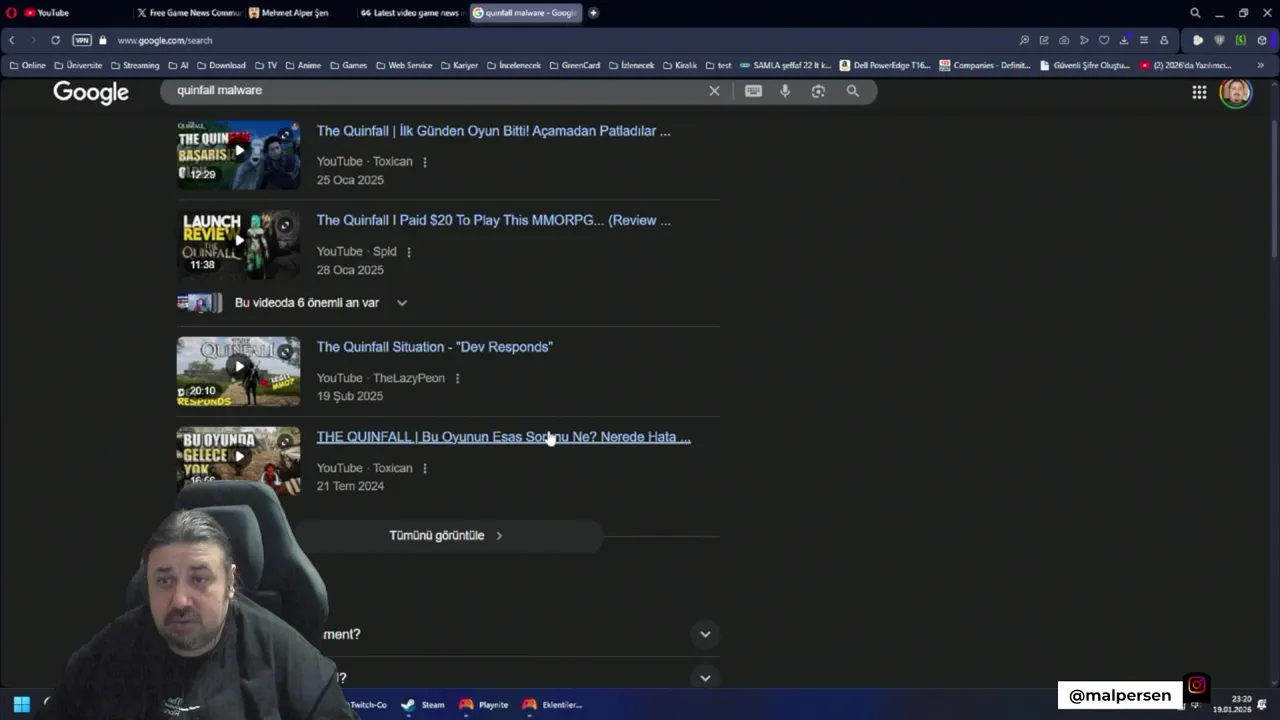Add bookmark with the heart icon

pyautogui.click(x=1104, y=40)
